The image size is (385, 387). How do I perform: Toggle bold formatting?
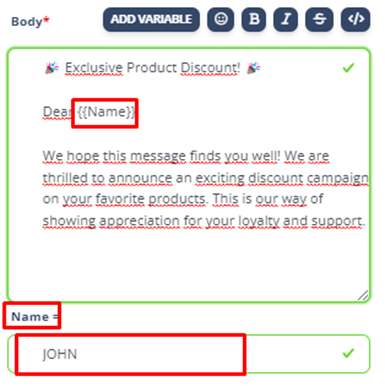click(254, 19)
